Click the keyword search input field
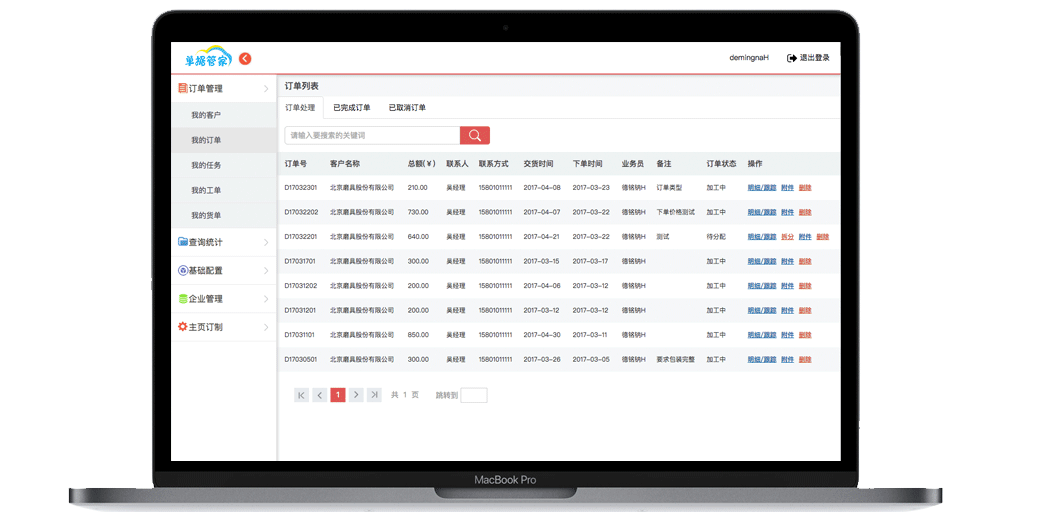 [x=372, y=135]
